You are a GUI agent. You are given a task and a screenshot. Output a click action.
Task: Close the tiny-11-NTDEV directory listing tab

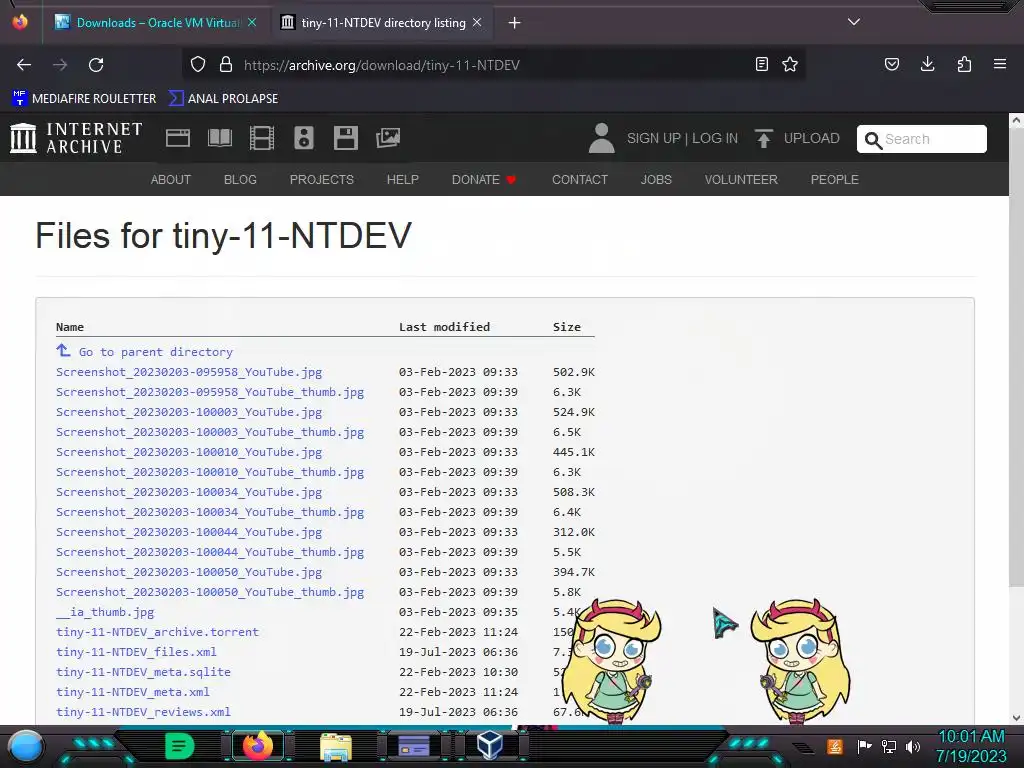[x=477, y=22]
